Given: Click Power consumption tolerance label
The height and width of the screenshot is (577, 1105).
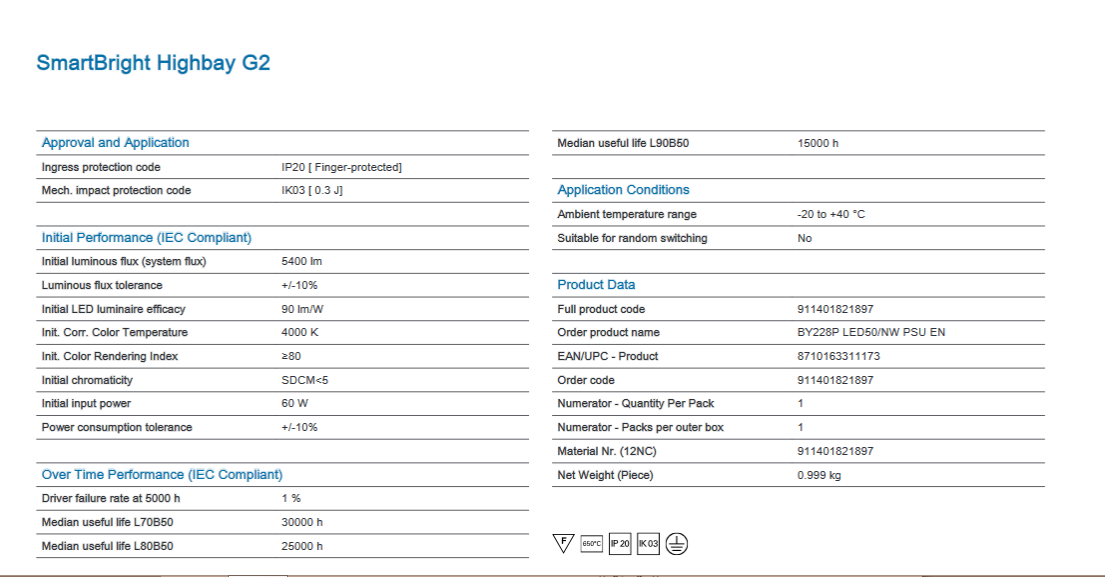Looking at the screenshot, I should [x=117, y=428].
